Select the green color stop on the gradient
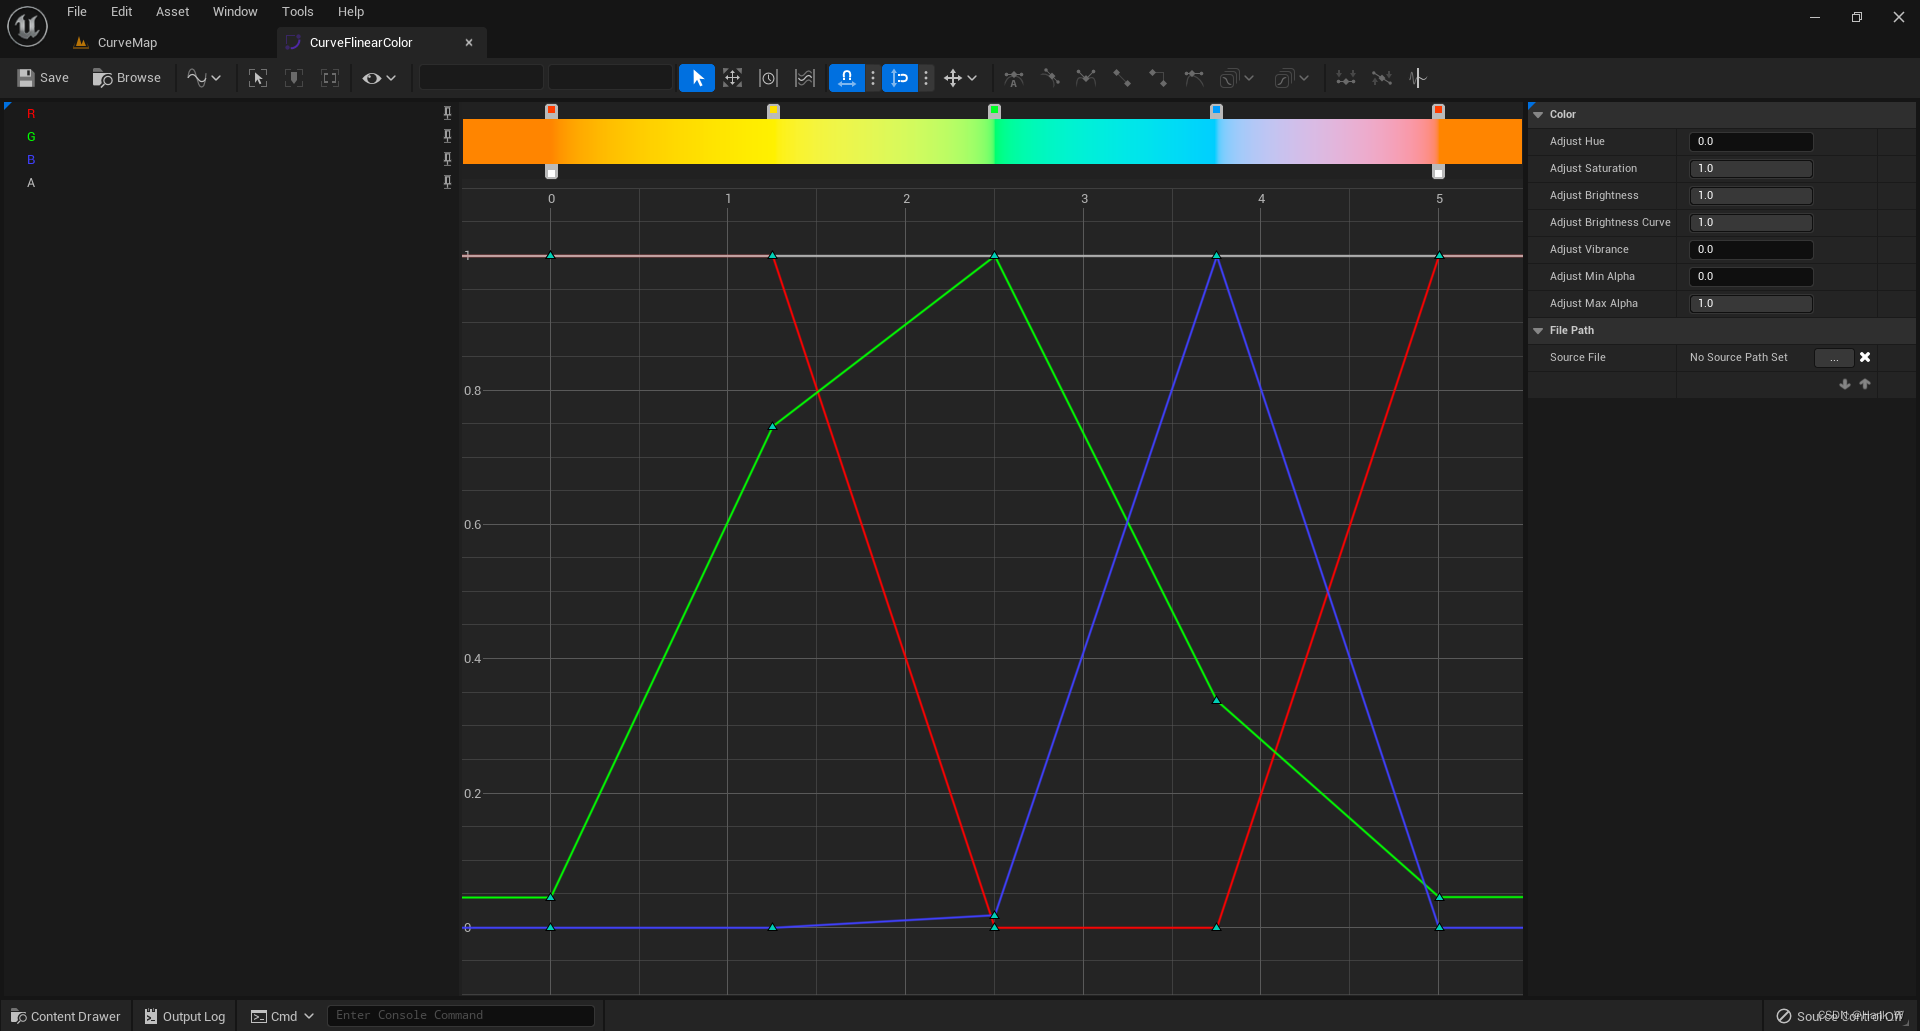 (995, 111)
